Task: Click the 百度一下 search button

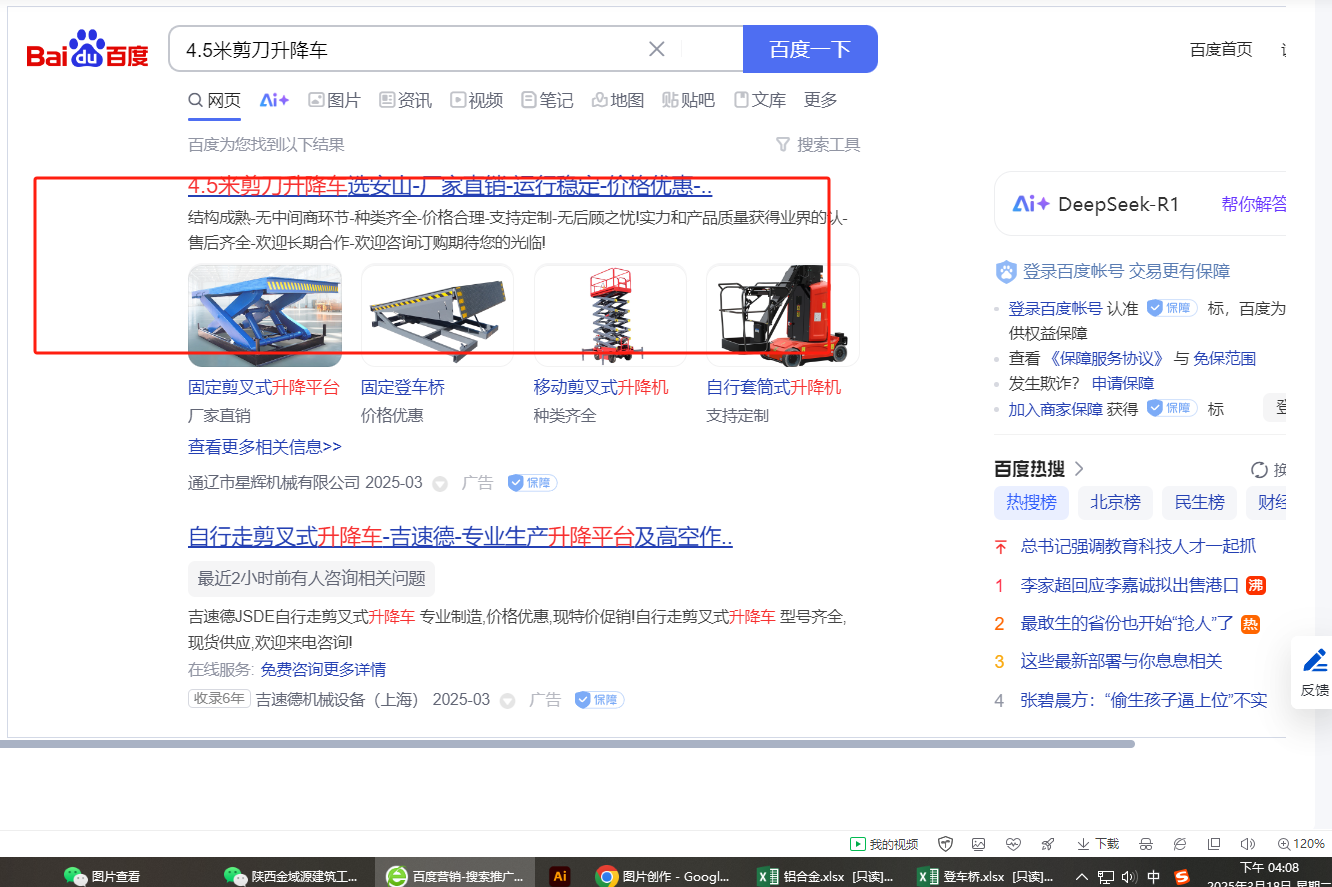Action: (810, 49)
